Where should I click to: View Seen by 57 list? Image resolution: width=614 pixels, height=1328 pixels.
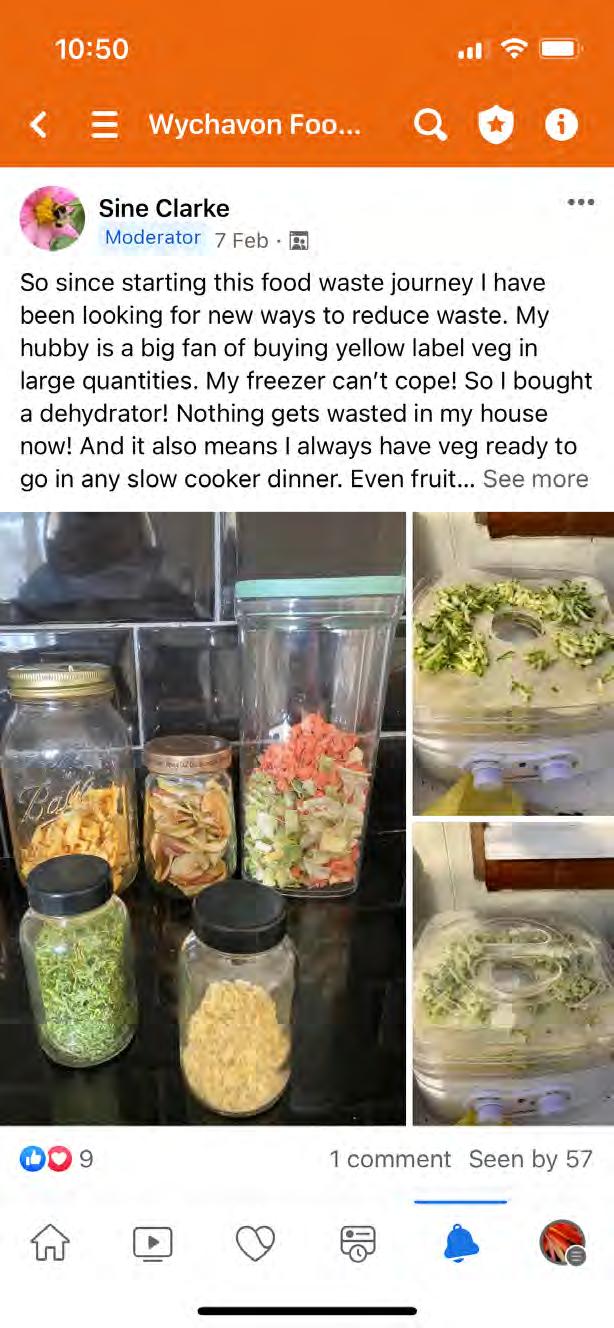click(x=531, y=1159)
